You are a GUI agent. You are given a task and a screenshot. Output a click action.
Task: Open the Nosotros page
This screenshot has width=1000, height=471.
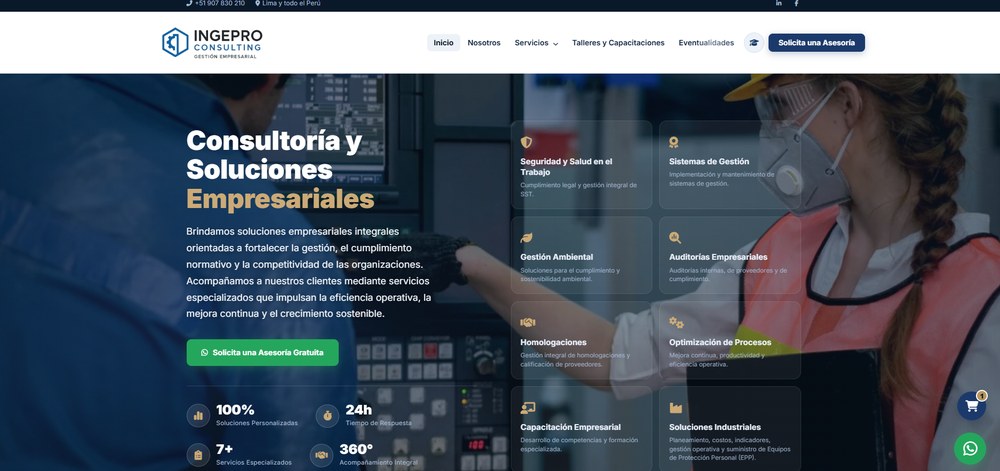pyautogui.click(x=484, y=43)
